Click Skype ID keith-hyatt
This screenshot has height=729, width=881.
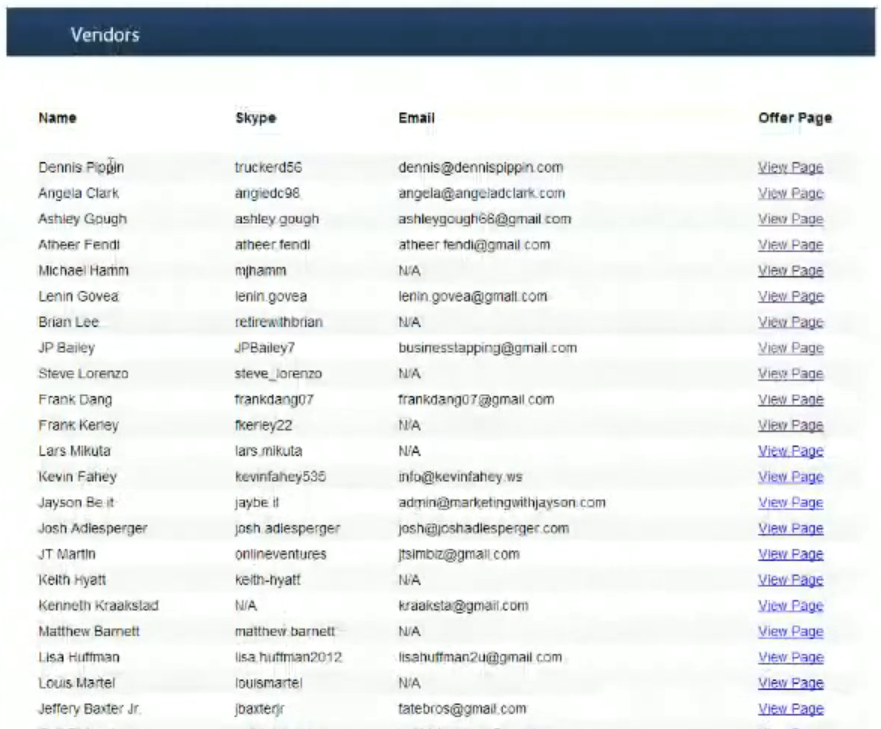[x=267, y=580]
